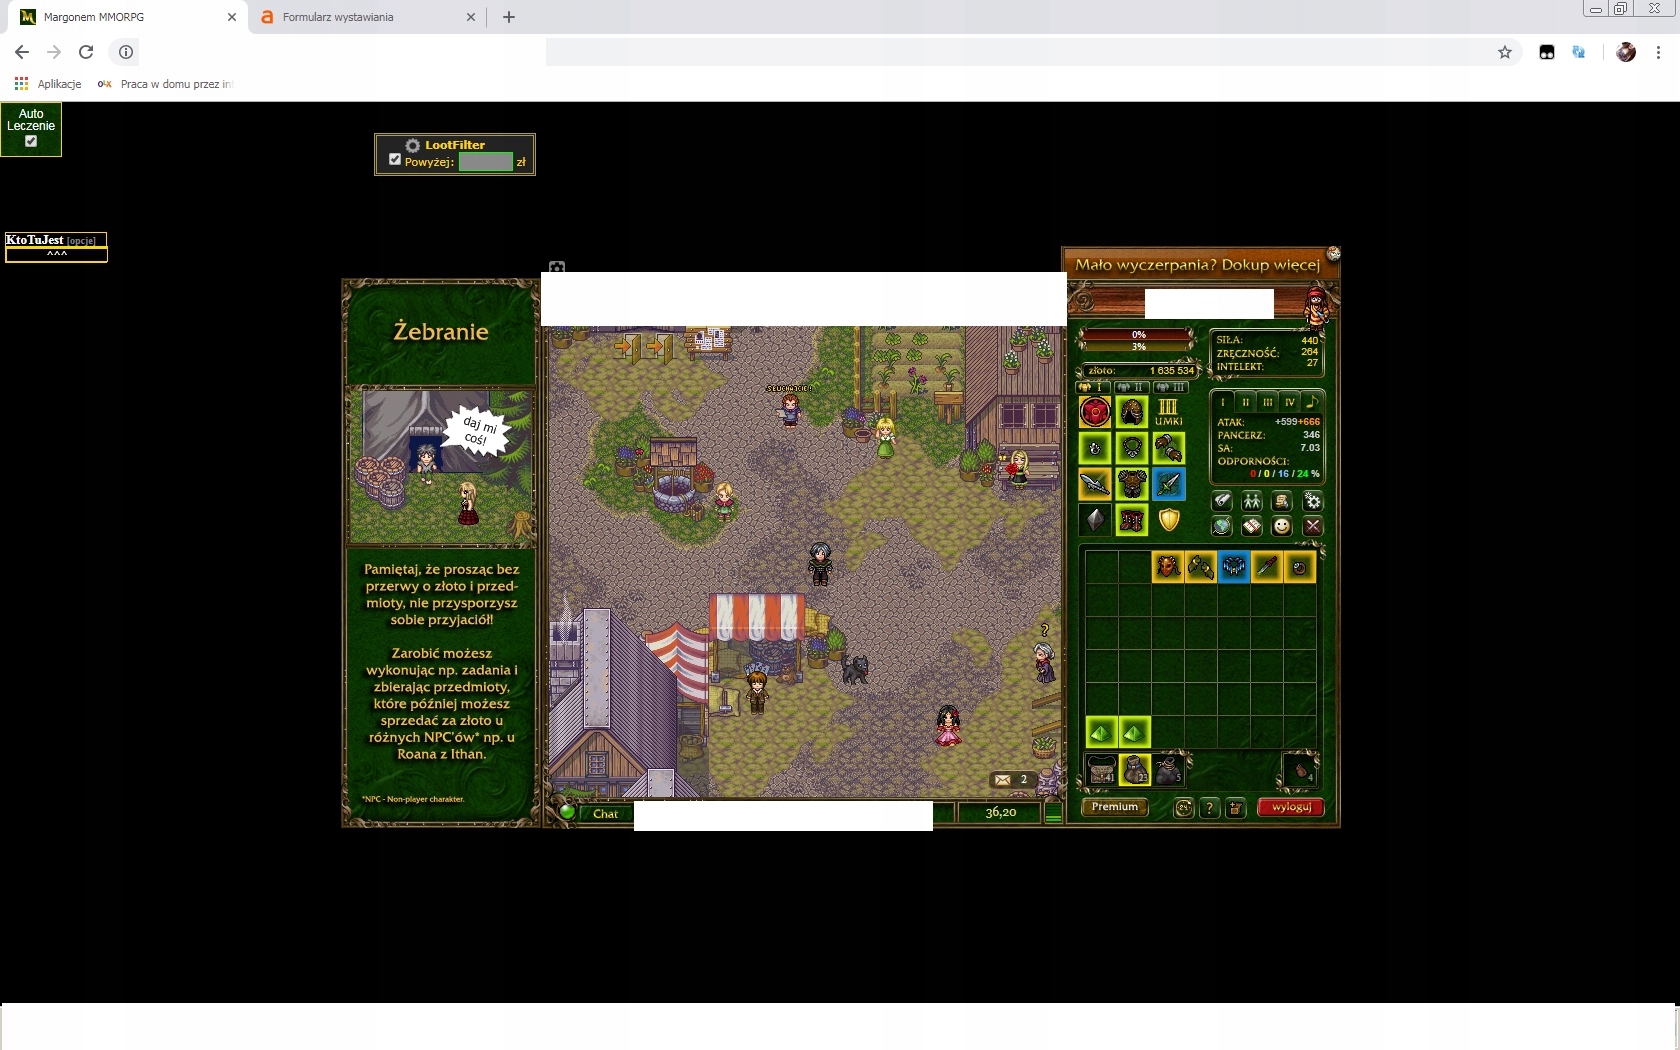Click the equipped red boots slot

tap(1132, 520)
